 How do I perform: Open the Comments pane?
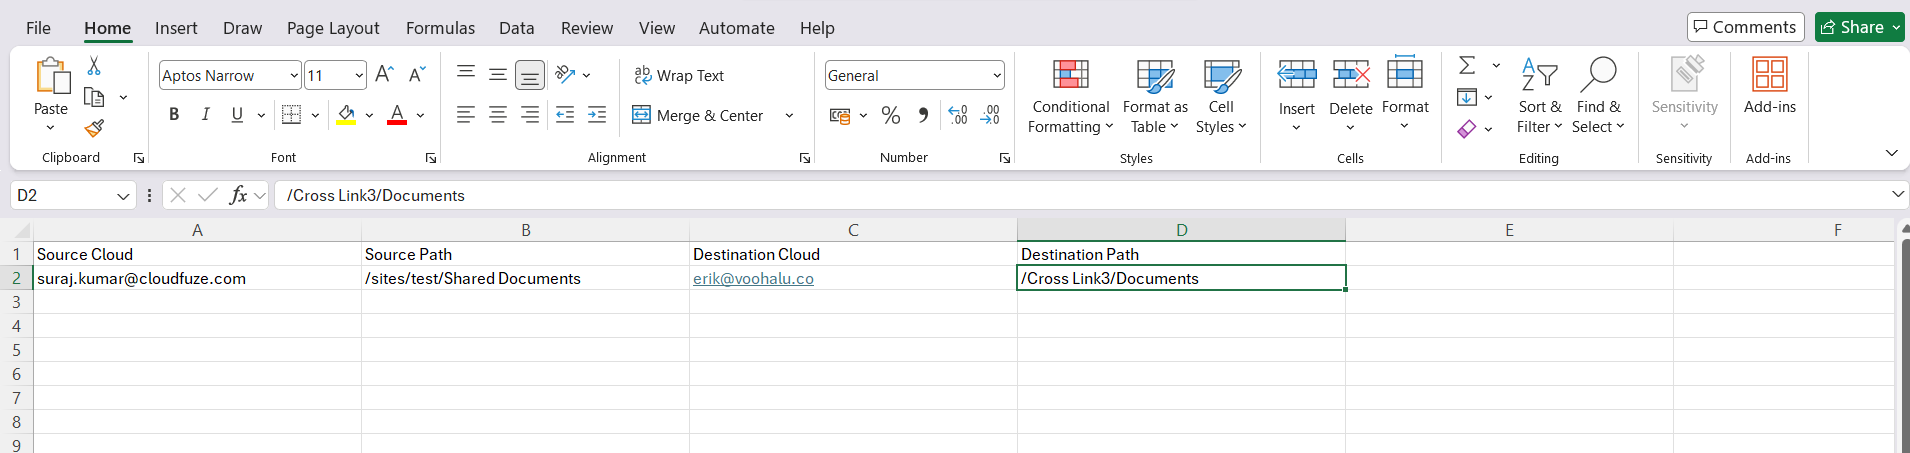(x=1745, y=27)
